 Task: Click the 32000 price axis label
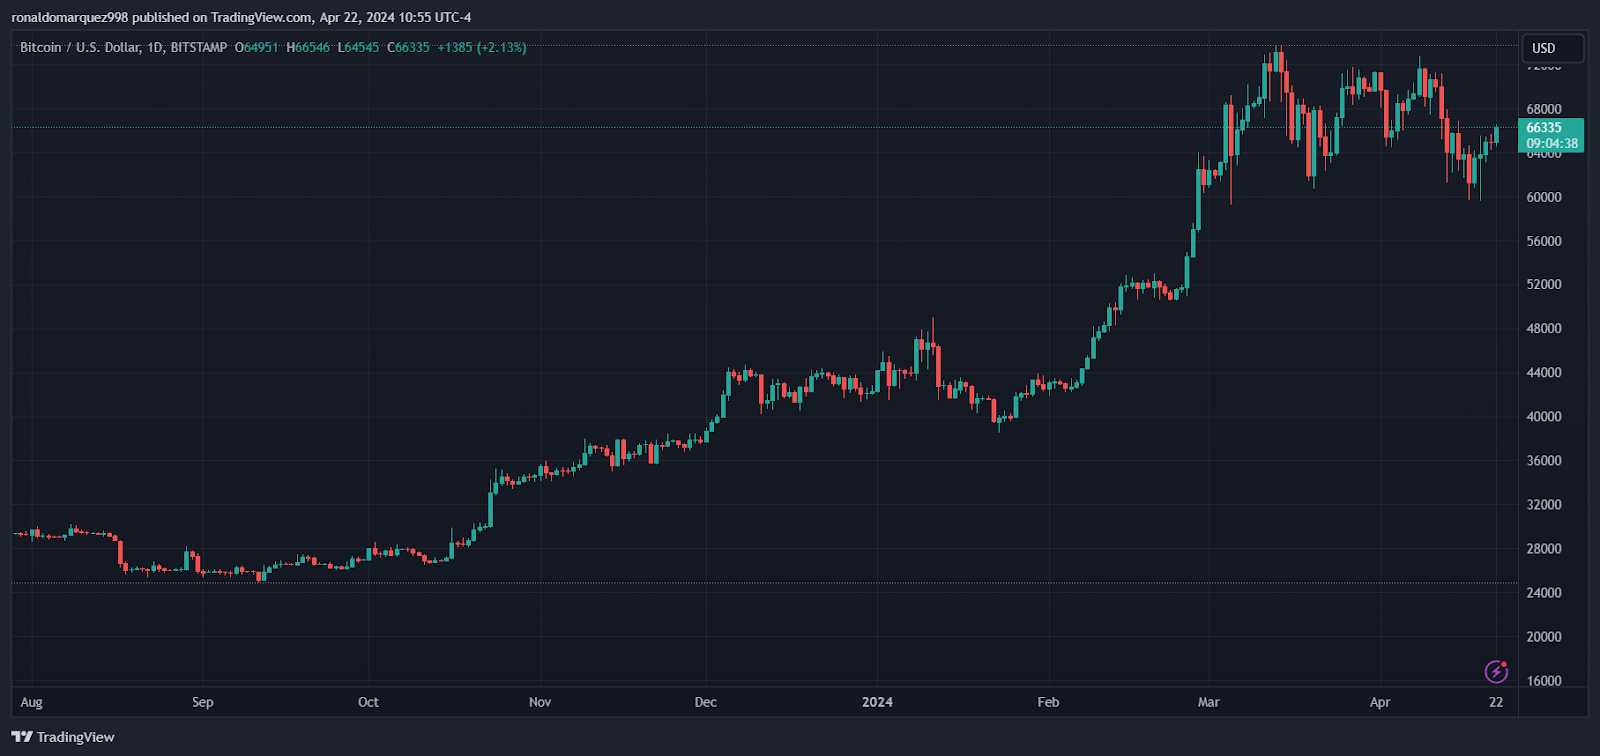click(x=1544, y=505)
